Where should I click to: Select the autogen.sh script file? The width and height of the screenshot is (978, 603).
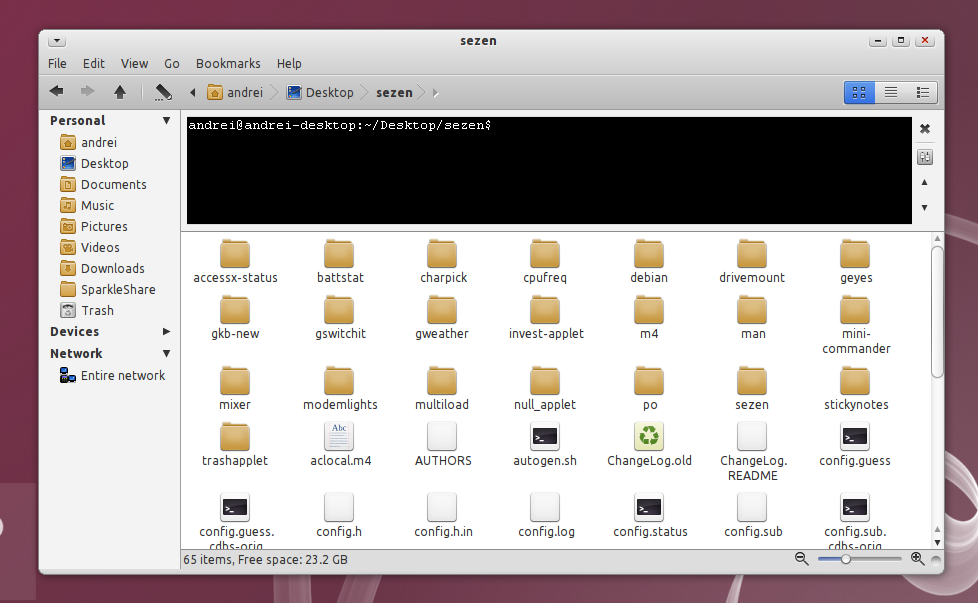pyautogui.click(x=545, y=445)
